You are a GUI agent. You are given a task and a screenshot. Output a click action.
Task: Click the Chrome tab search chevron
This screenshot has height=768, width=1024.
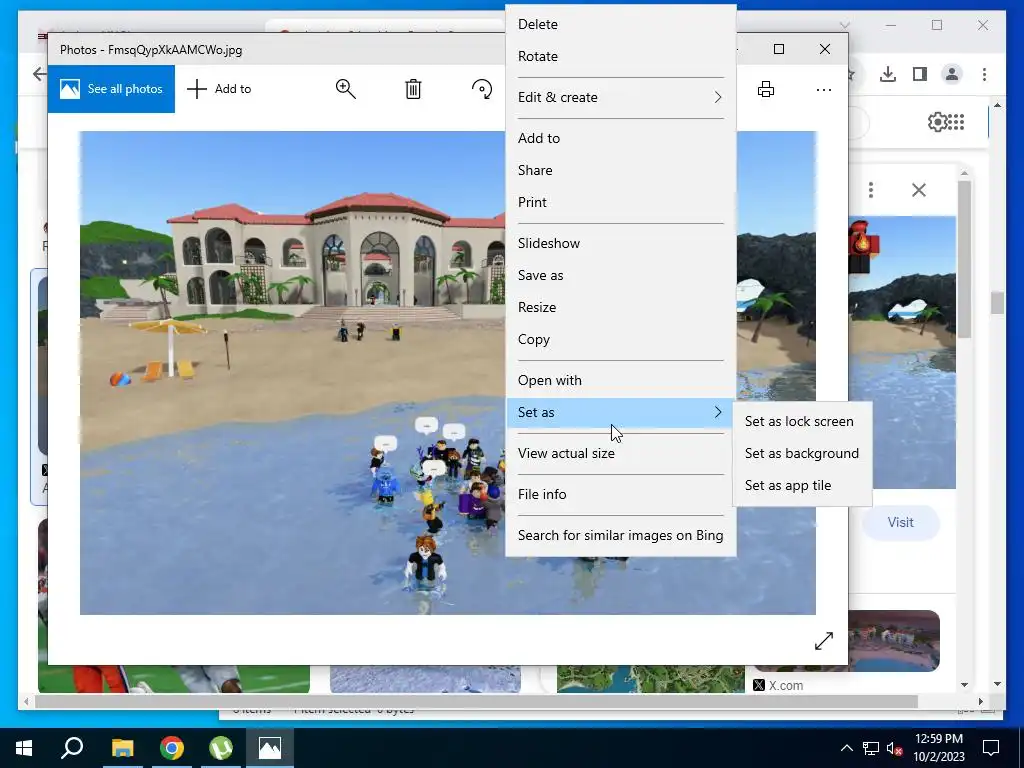click(844, 25)
